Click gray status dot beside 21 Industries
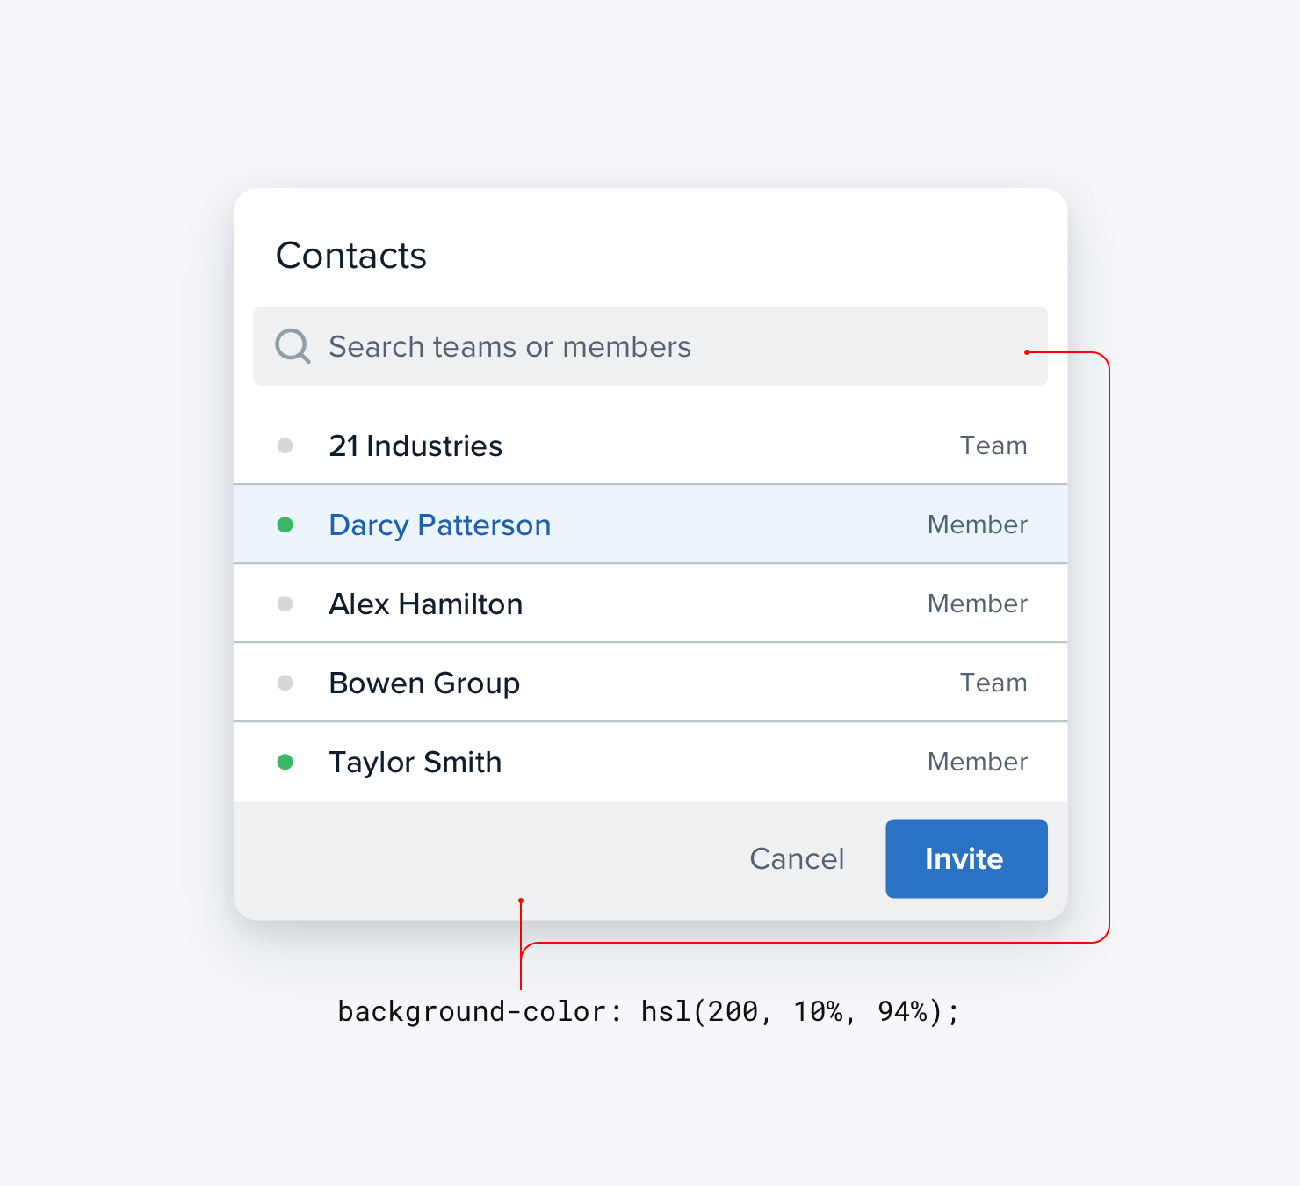The image size is (1300, 1186). (285, 446)
